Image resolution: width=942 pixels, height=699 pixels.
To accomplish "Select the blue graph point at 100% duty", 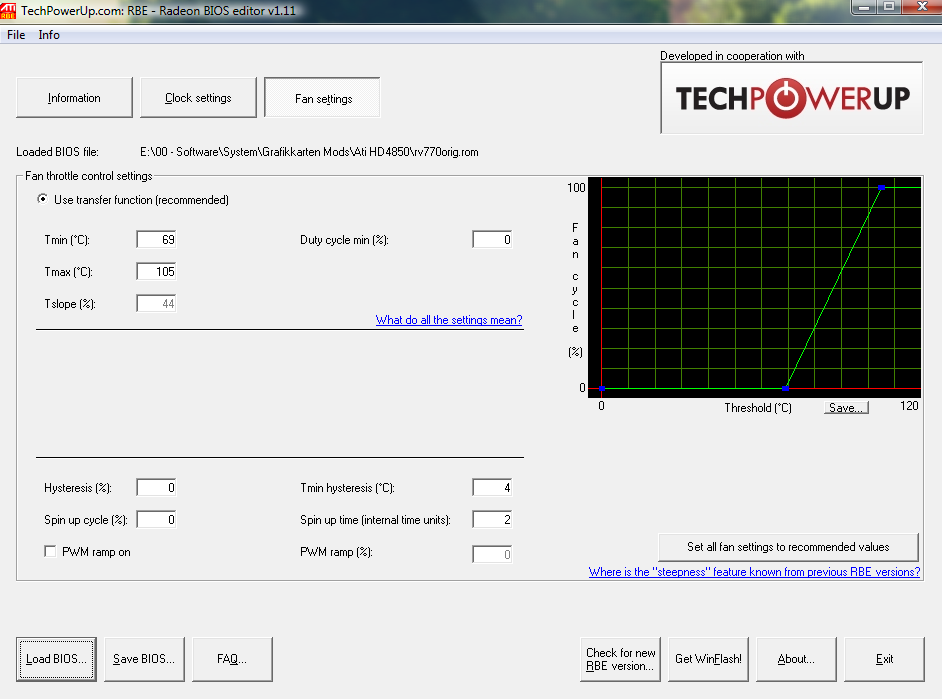I will (x=881, y=188).
